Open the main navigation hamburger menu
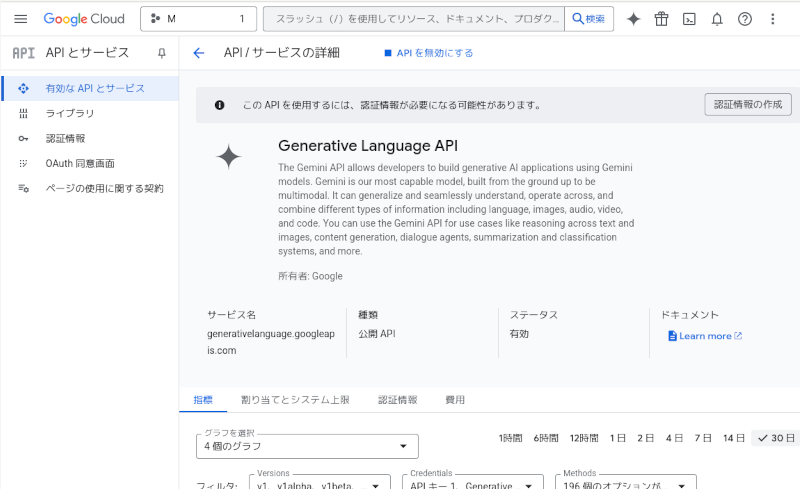This screenshot has height=489, width=800. pyautogui.click(x=20, y=19)
